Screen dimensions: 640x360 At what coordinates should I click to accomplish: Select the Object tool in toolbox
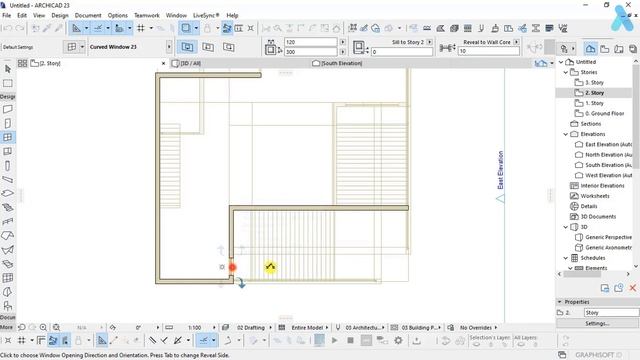[x=8, y=306]
